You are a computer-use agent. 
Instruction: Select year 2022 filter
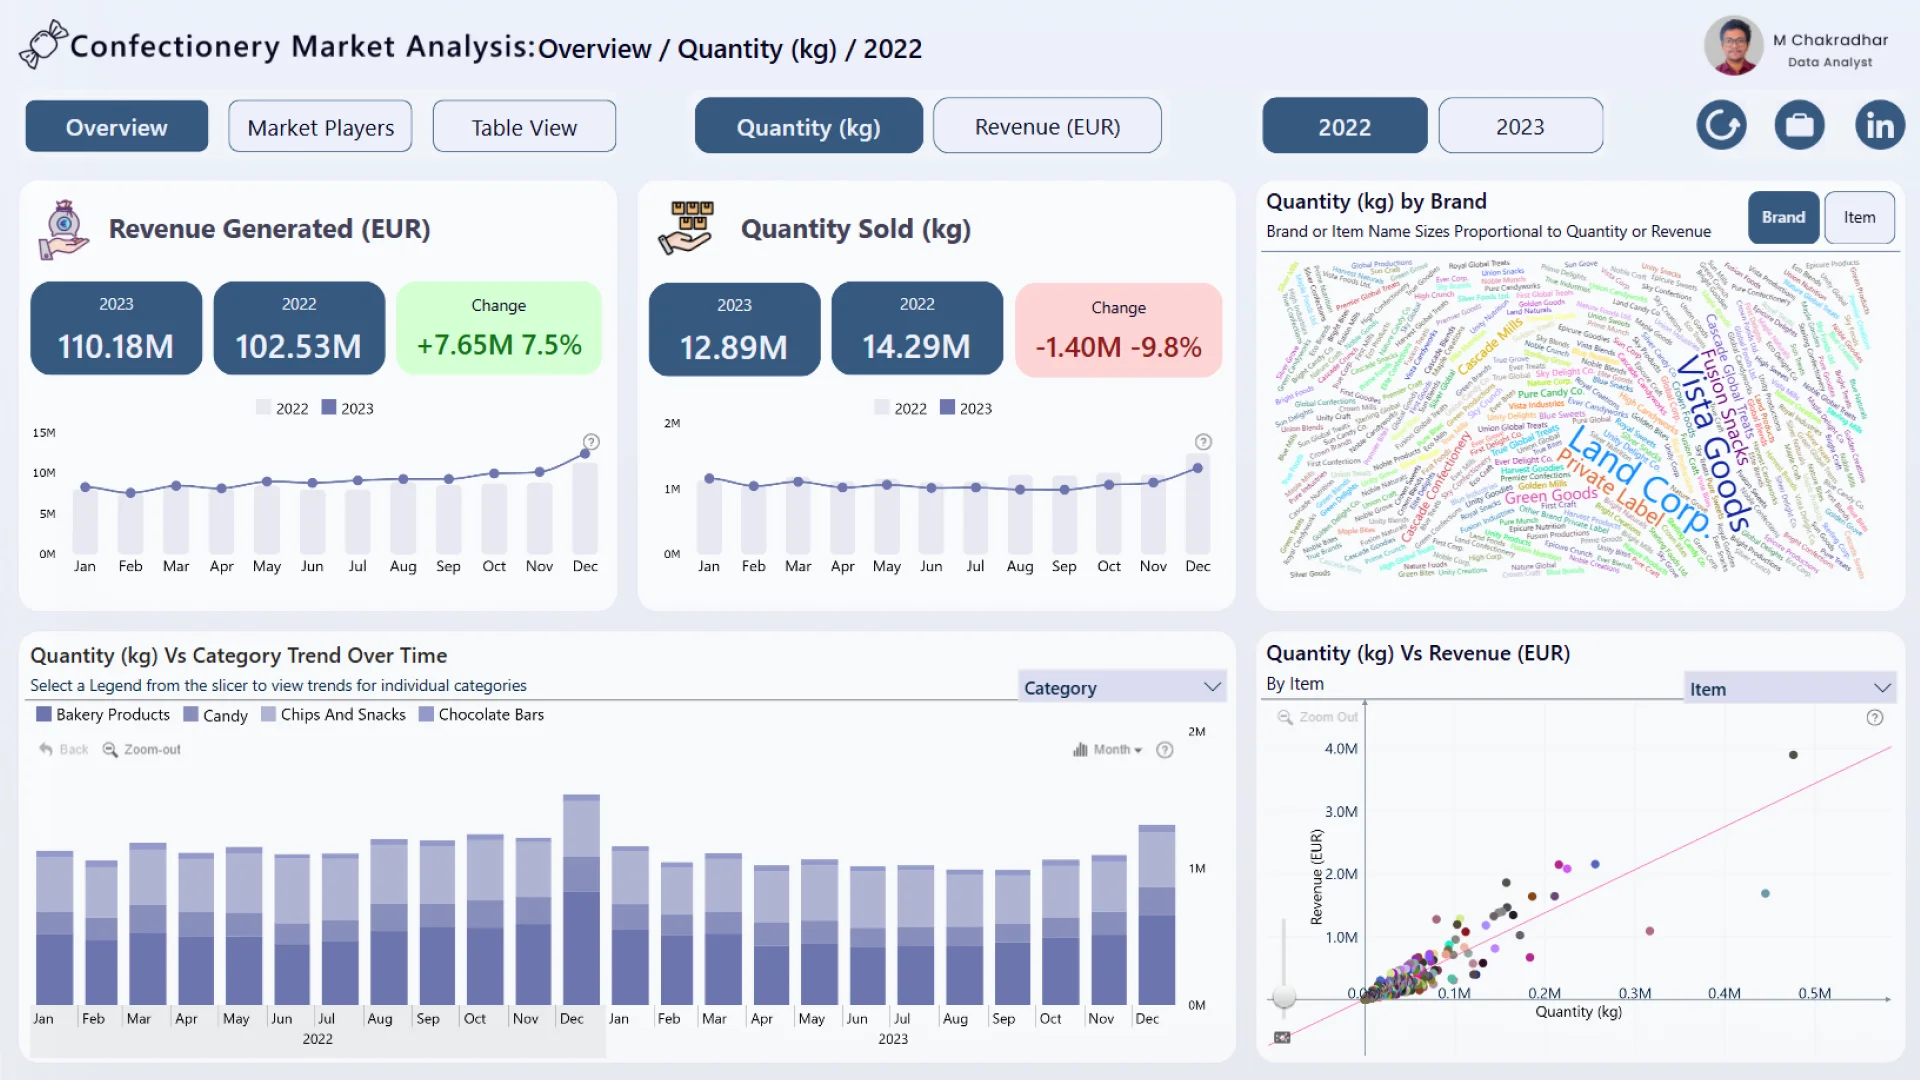1344,126
